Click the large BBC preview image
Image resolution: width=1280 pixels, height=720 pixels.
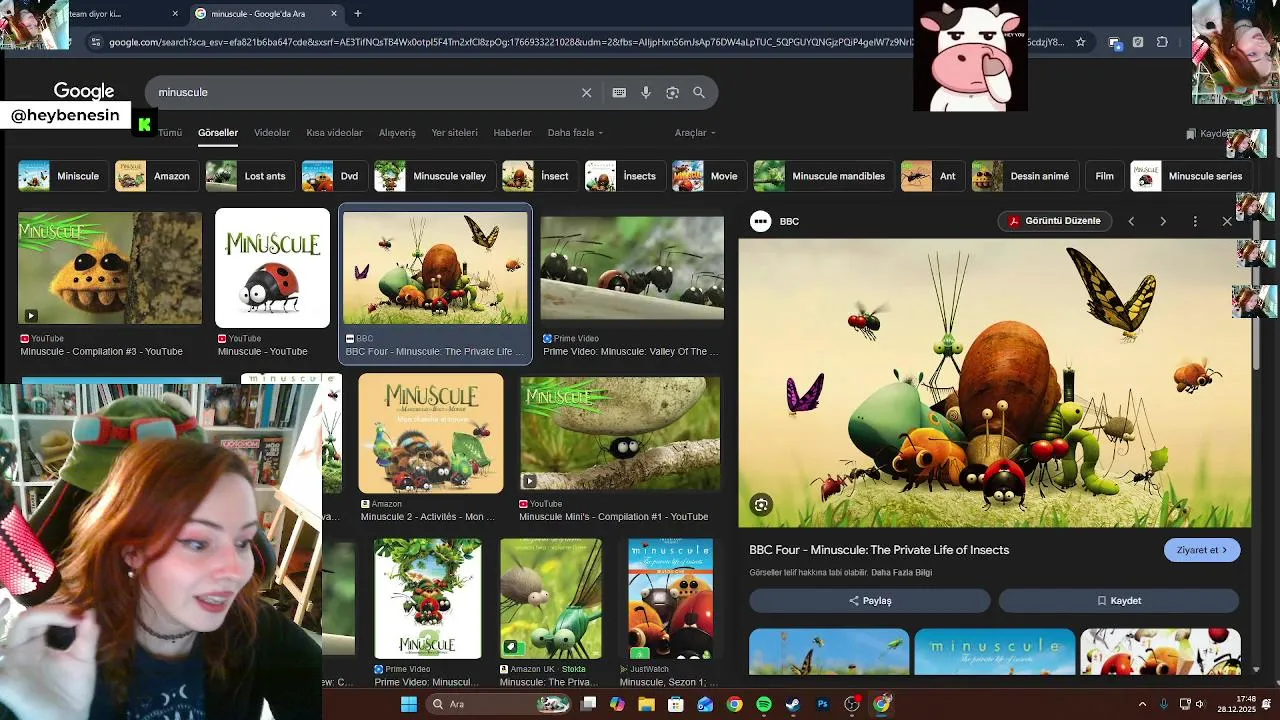tap(995, 383)
